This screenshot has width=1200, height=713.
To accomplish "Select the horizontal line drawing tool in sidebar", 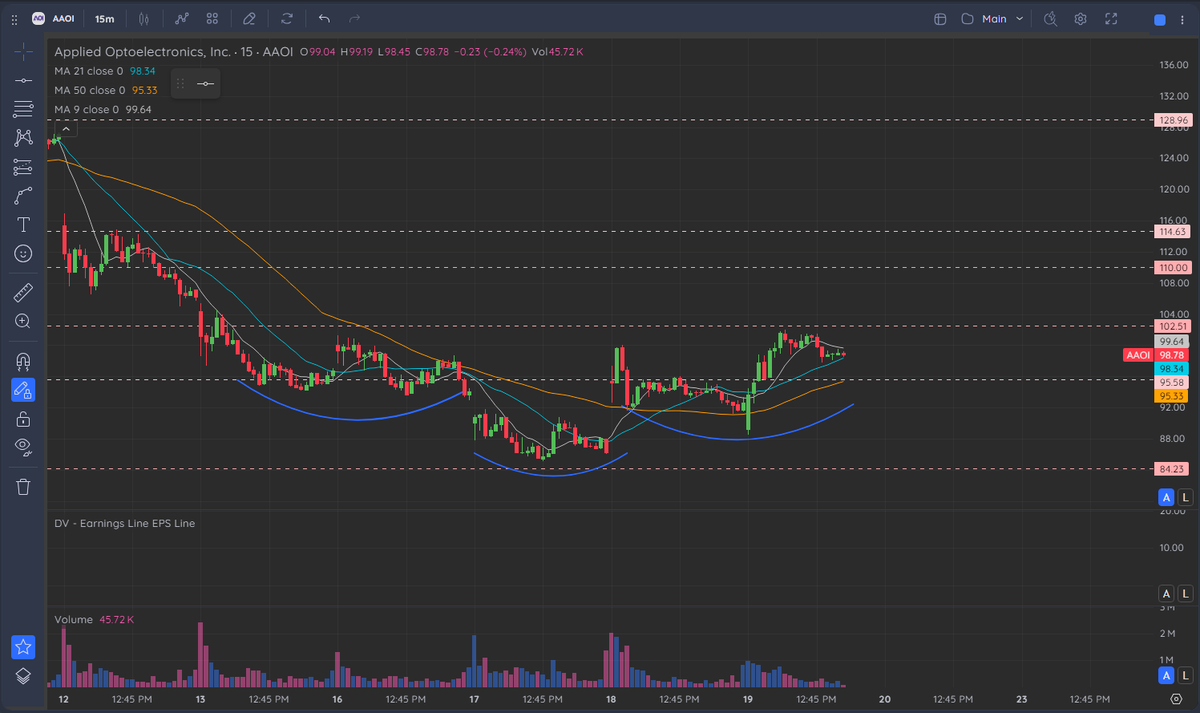I will coord(23,80).
